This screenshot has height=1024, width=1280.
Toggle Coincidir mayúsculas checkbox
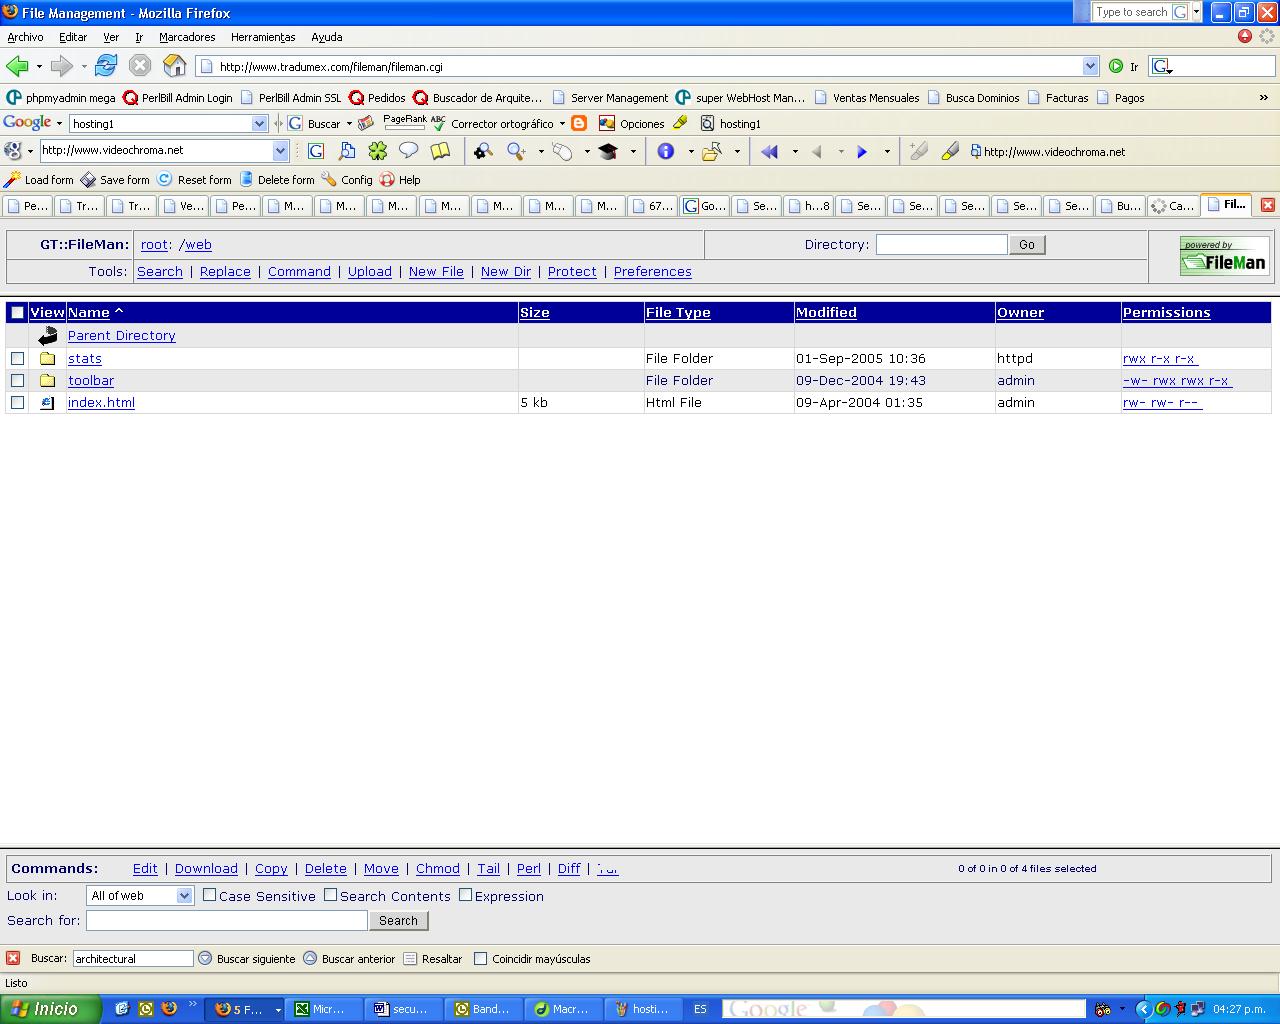[481, 959]
